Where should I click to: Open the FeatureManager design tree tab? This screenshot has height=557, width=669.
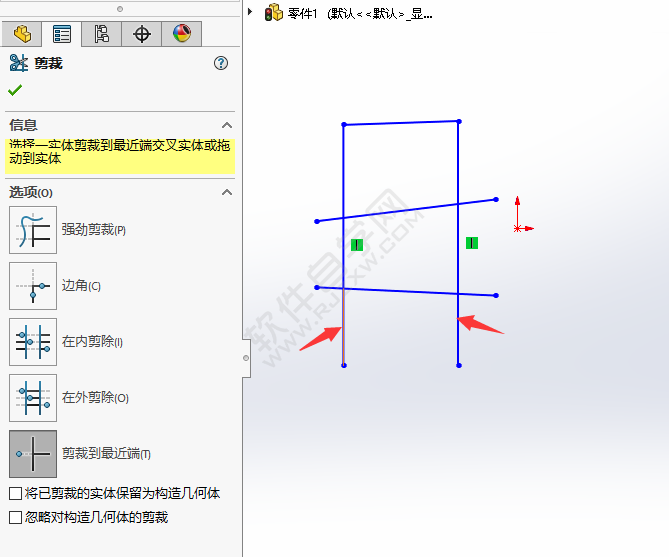pyautogui.click(x=22, y=34)
